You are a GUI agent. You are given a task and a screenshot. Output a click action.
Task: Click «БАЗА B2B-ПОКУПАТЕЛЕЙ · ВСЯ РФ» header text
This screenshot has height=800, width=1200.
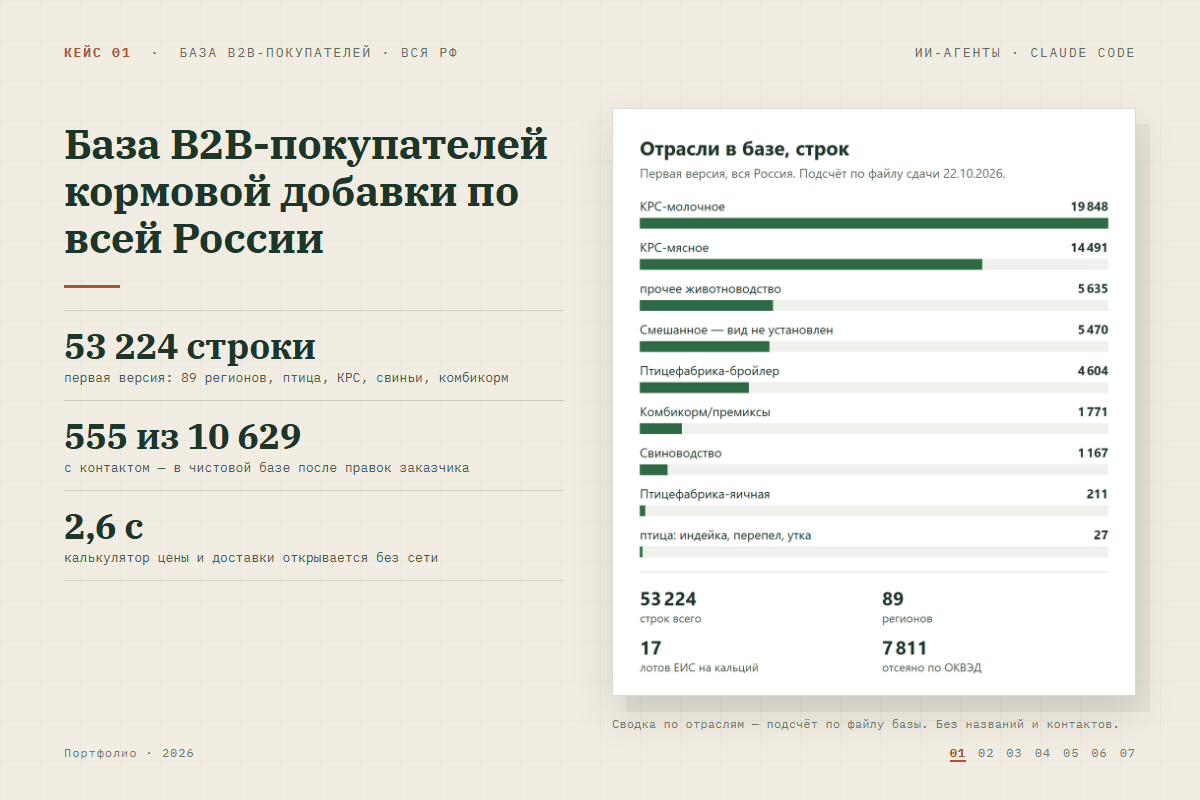pyautogui.click(x=319, y=53)
